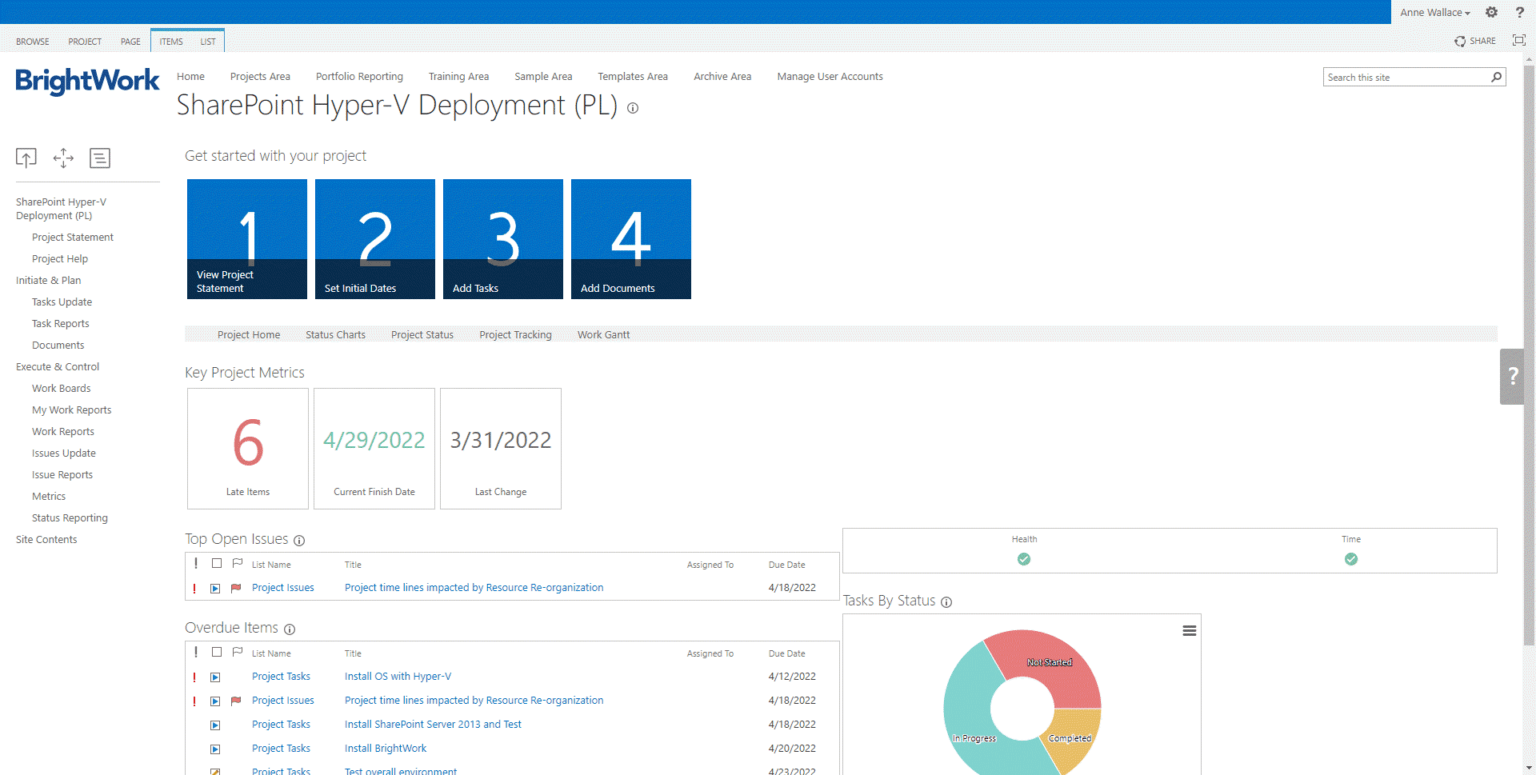Open the Install BrightWork overdue task link
1536x775 pixels.
tap(385, 748)
